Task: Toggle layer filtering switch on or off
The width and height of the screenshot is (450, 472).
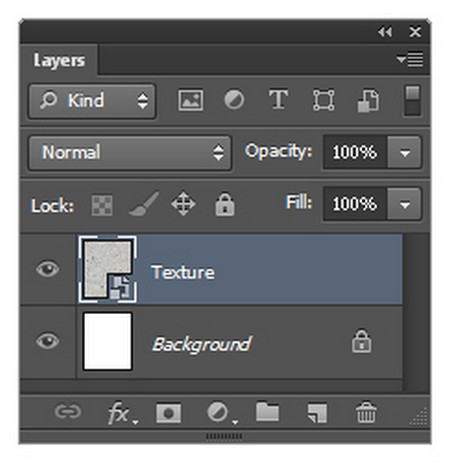Action: [412, 100]
